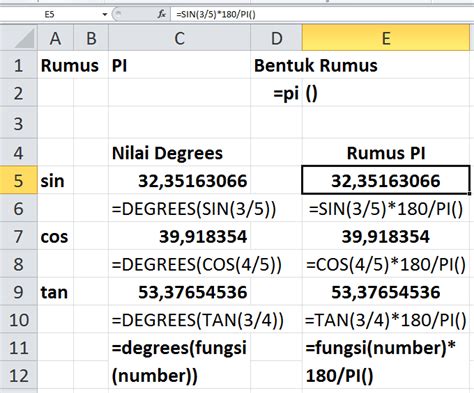Click the "180/PI()" cell in row 12
The width and height of the screenshot is (474, 393).
click(x=386, y=376)
